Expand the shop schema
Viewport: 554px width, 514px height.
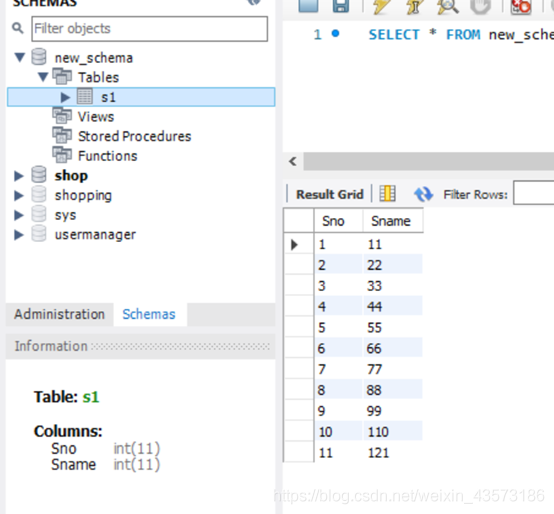tap(18, 176)
